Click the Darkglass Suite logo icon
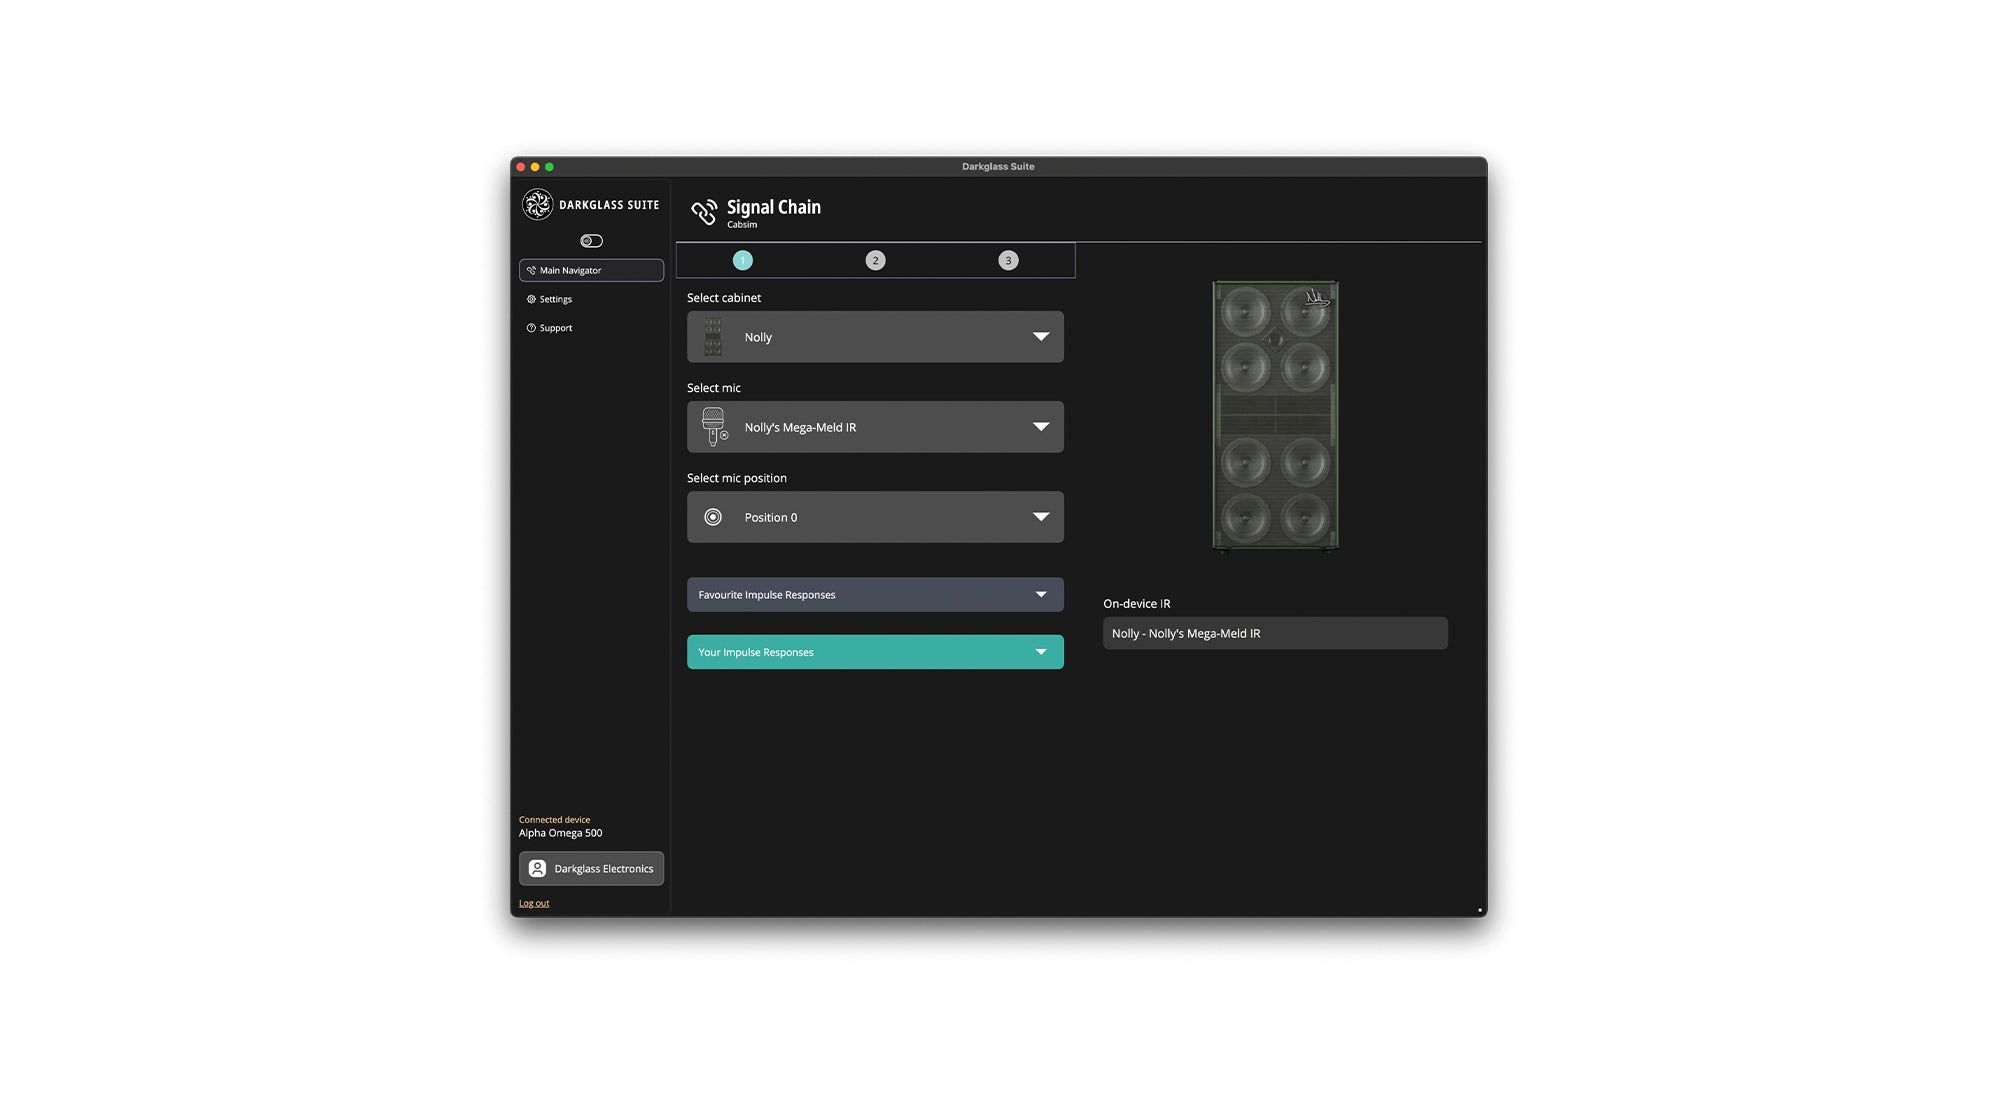Screen dimensions: 2000x1100 pos(537,204)
